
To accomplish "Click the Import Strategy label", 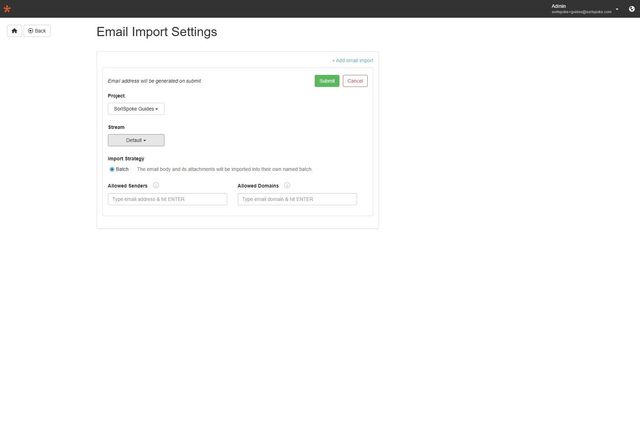I will point(126,158).
